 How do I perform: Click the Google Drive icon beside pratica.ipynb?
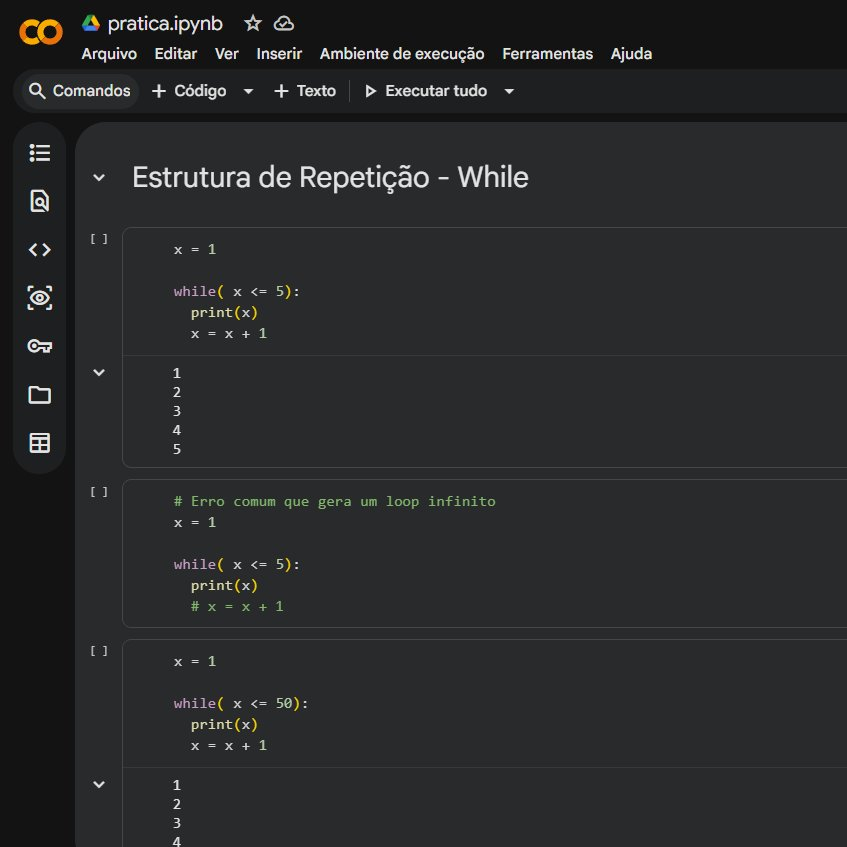click(x=91, y=23)
